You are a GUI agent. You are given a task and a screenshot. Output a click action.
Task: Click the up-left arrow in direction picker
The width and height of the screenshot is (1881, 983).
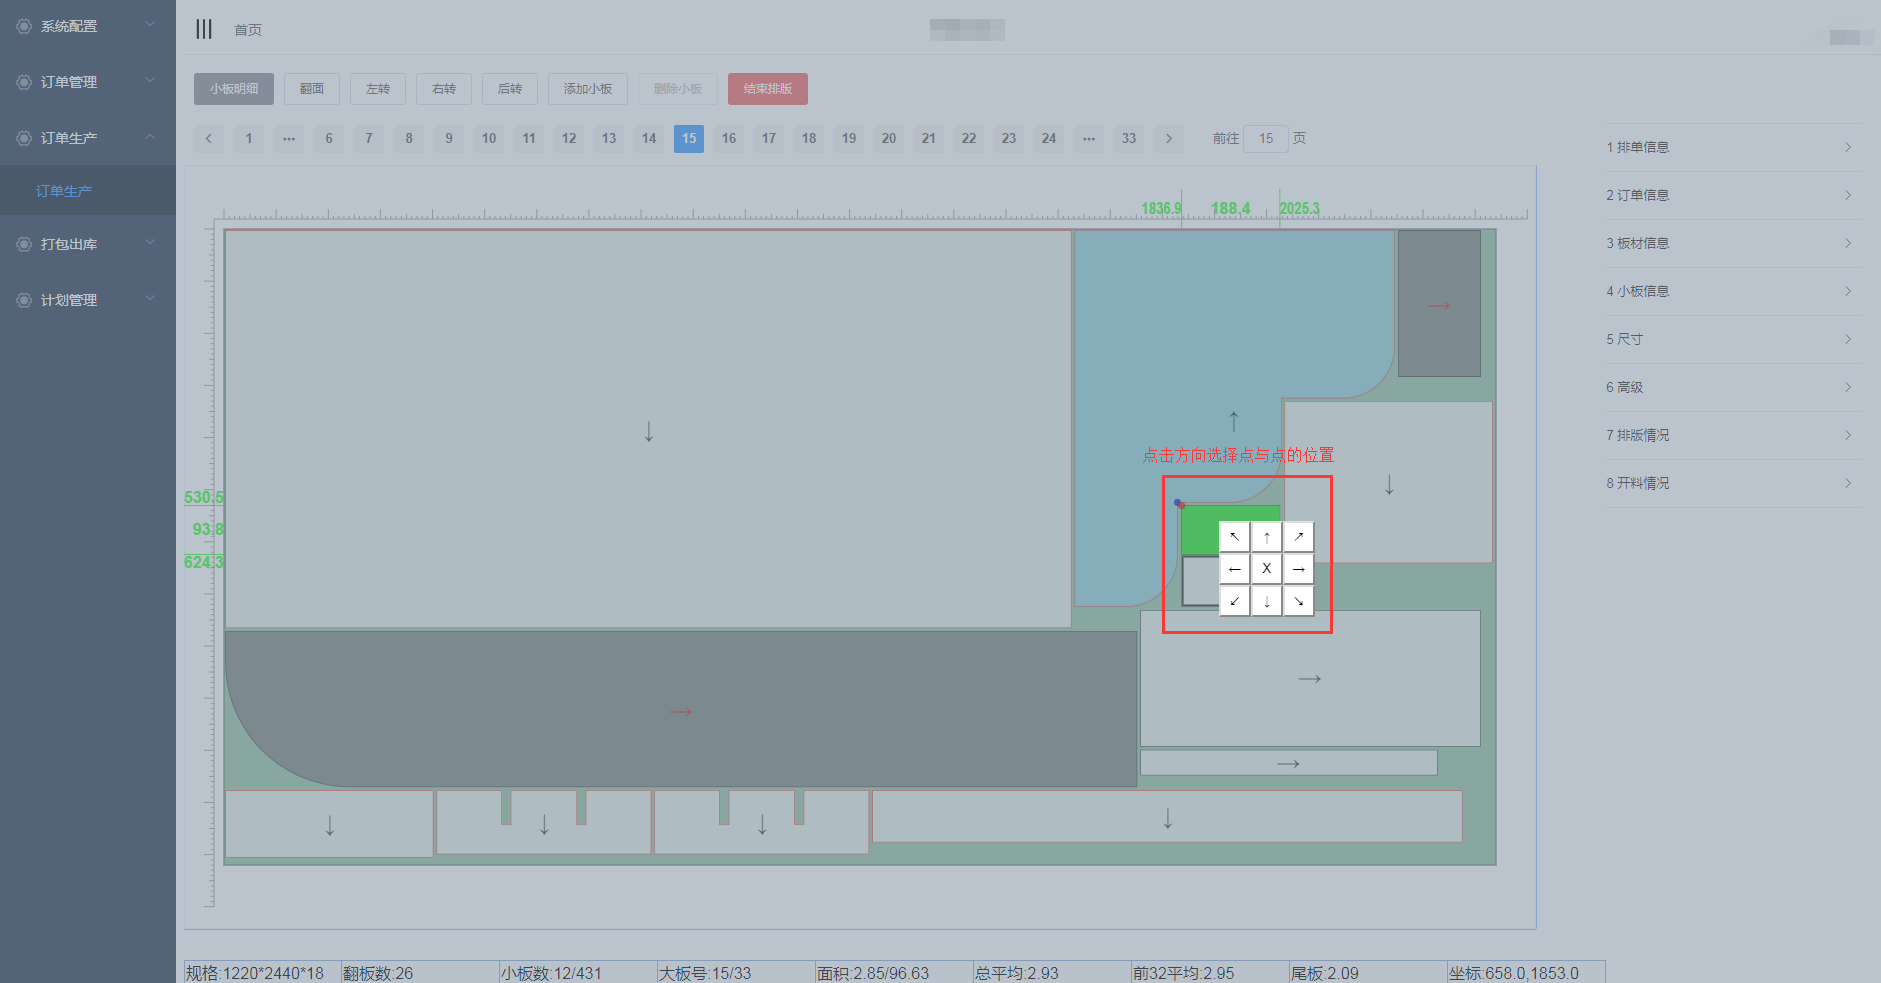(x=1235, y=537)
